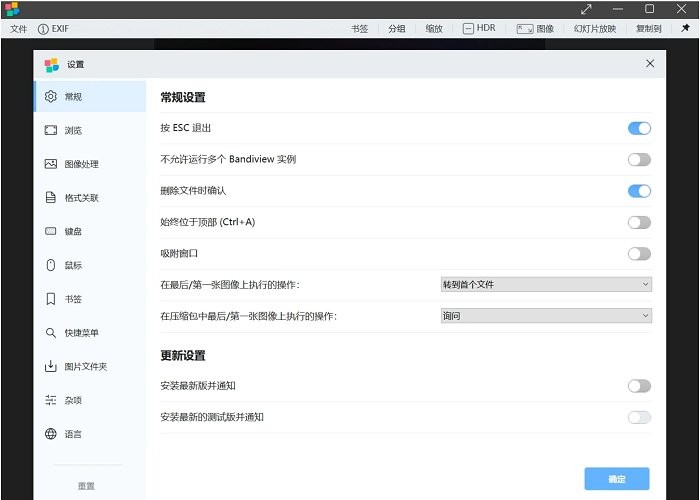700x500 pixels.
Task: Enable the 安装最新版并通知 toggle
Action: coord(639,386)
